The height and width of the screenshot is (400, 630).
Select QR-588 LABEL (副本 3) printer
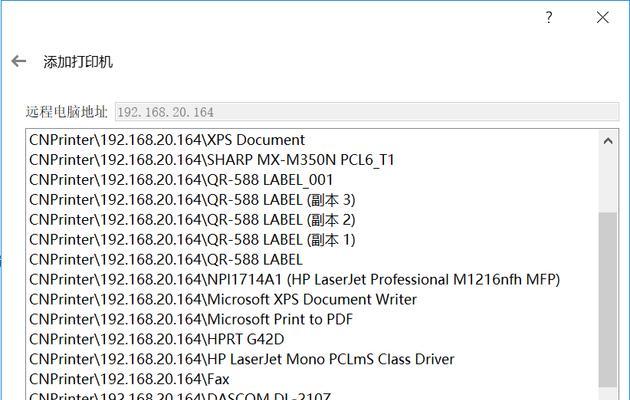(192, 200)
